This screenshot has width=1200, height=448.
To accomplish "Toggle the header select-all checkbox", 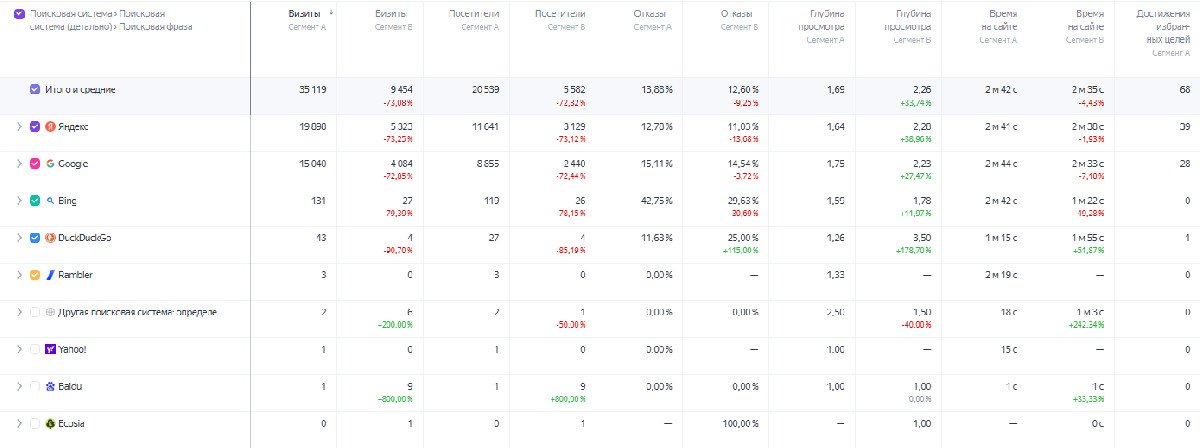I will pos(19,14).
